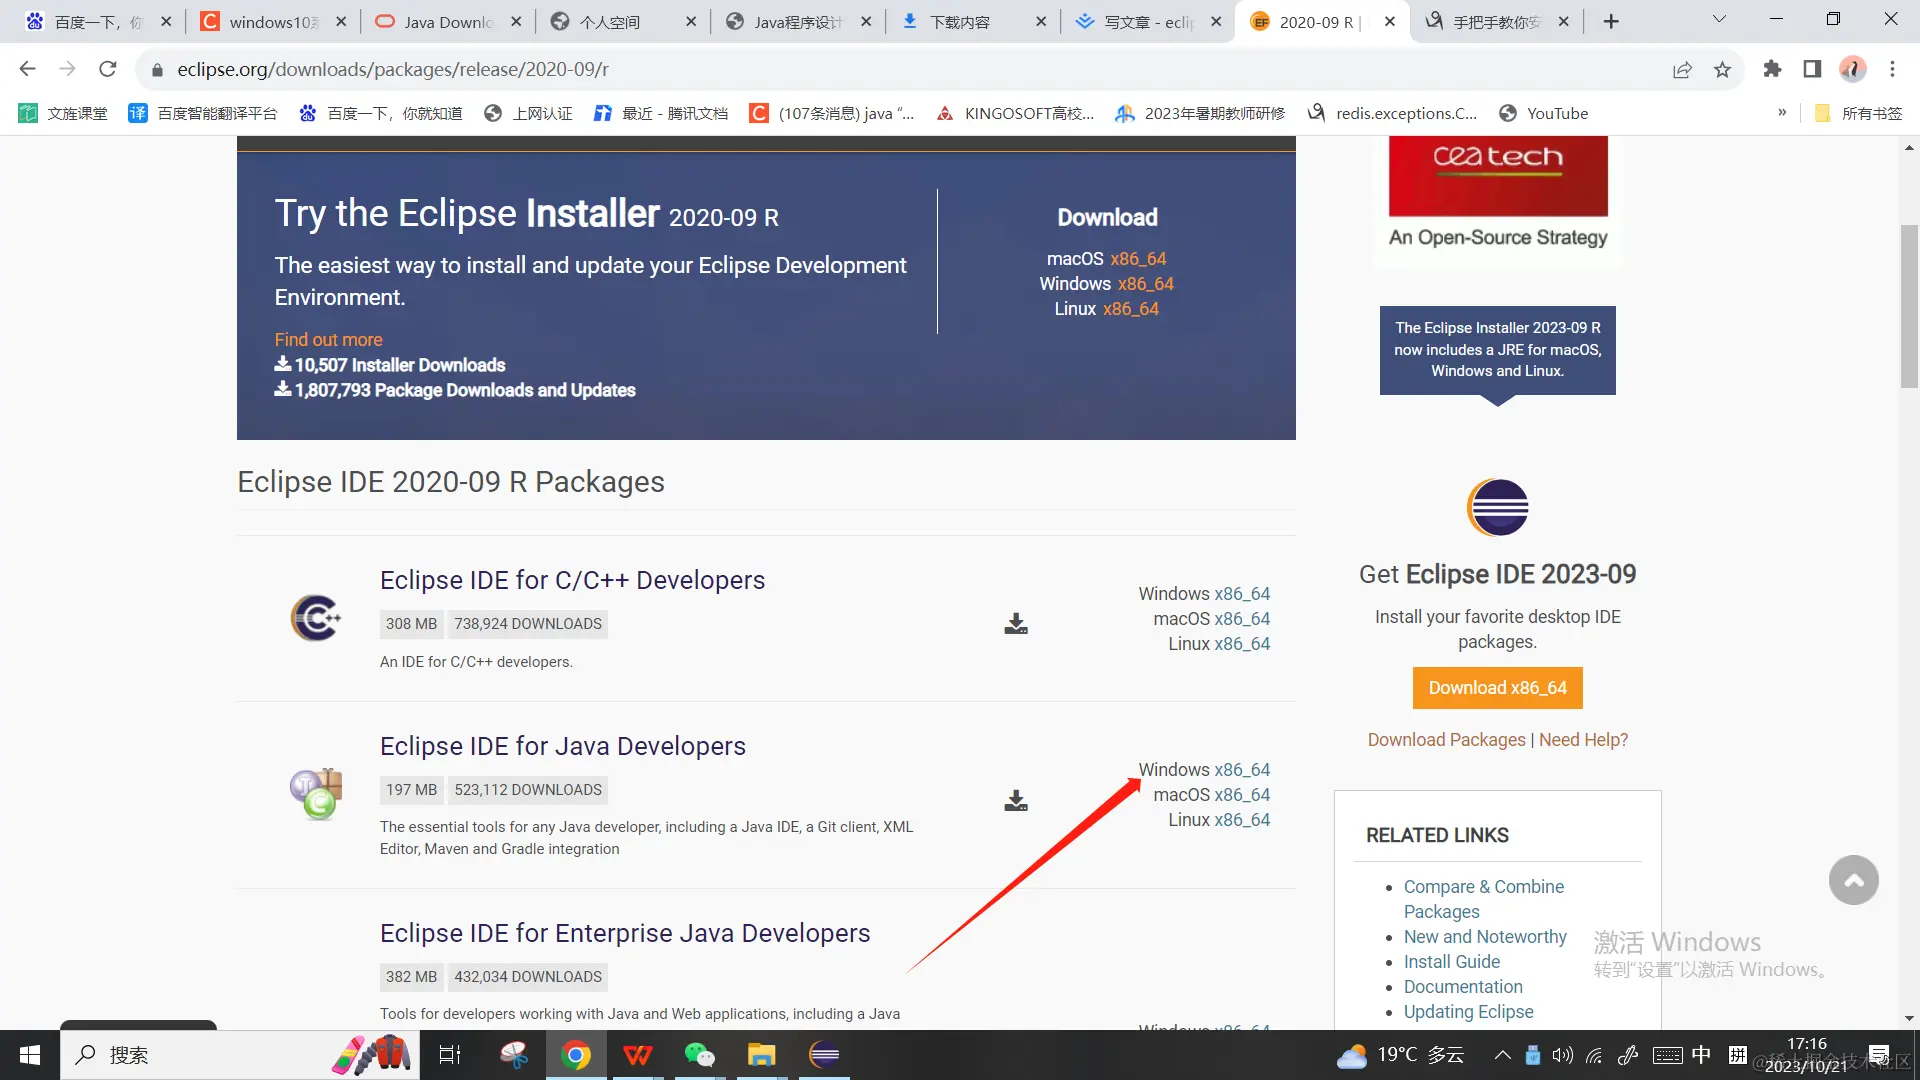Expand the tab search dropdown chevron
The image size is (1920, 1080).
click(x=1719, y=19)
